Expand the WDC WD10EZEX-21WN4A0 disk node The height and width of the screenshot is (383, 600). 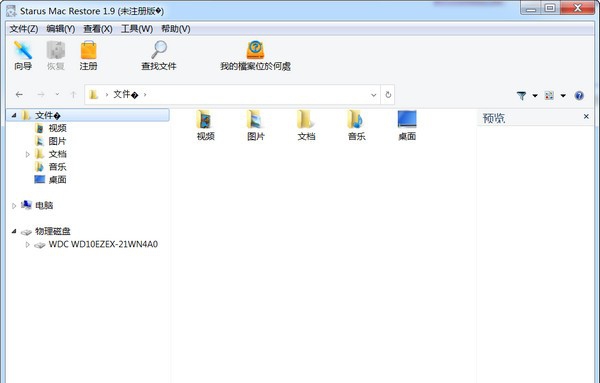27,244
